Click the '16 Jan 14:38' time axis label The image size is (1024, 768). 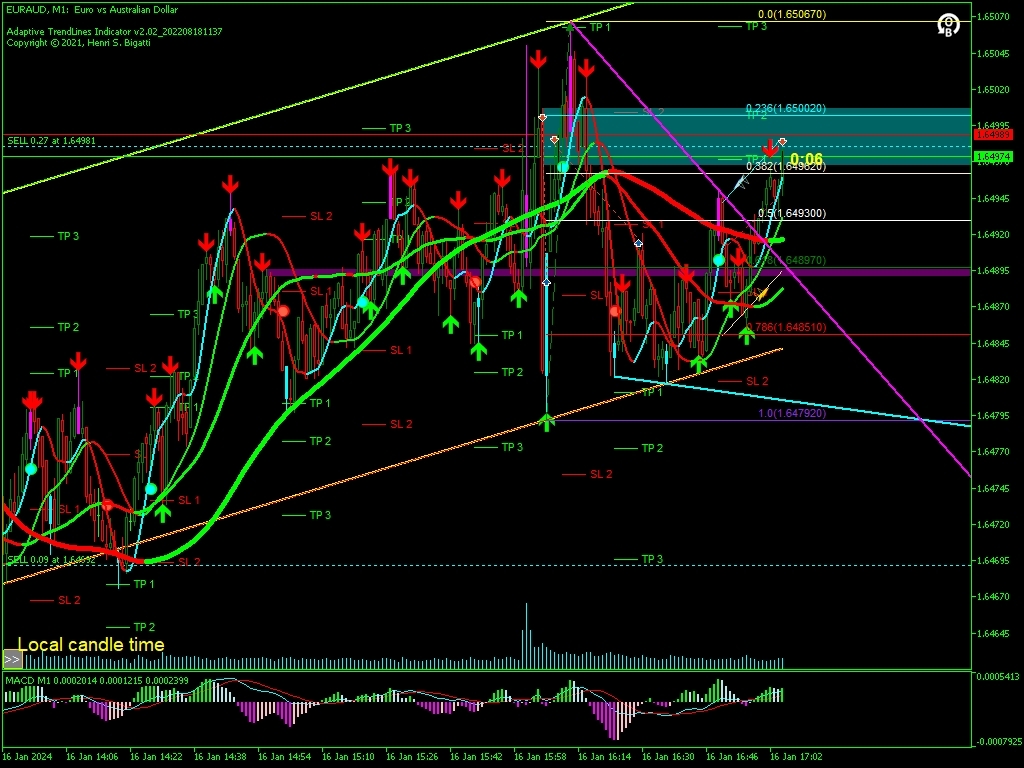220,757
